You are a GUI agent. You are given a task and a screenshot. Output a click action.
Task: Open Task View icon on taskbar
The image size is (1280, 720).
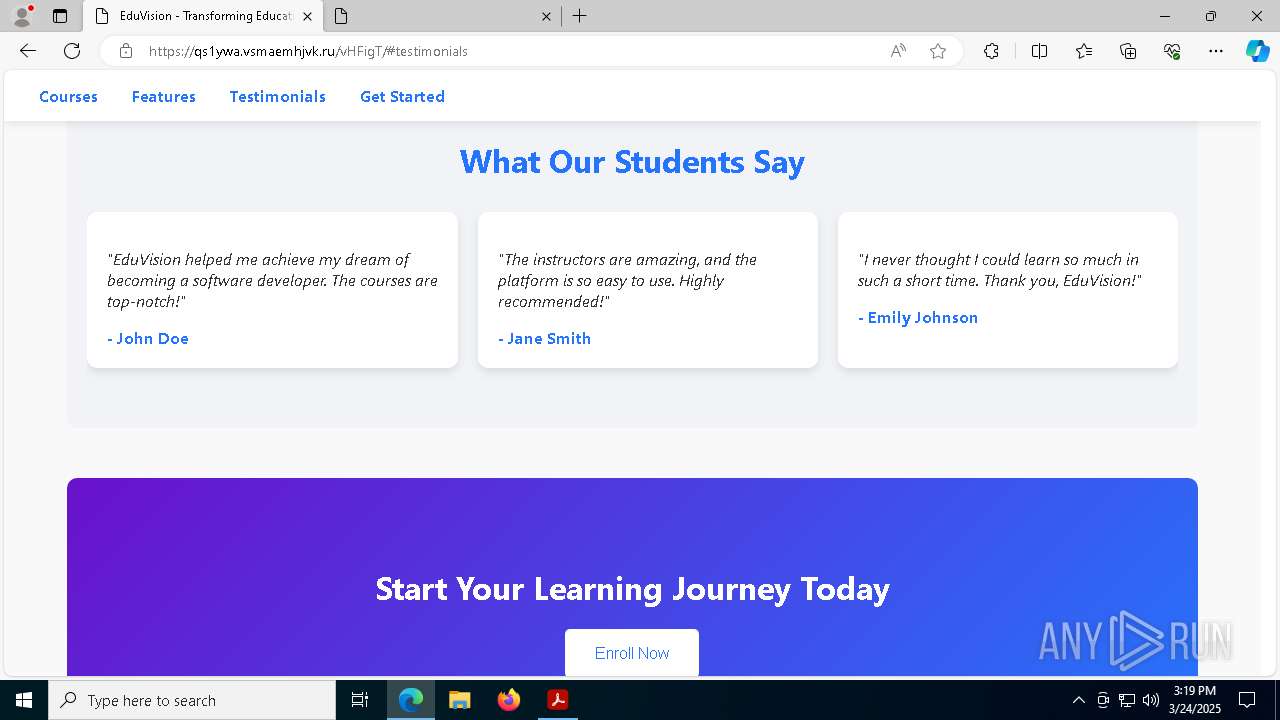pos(360,700)
